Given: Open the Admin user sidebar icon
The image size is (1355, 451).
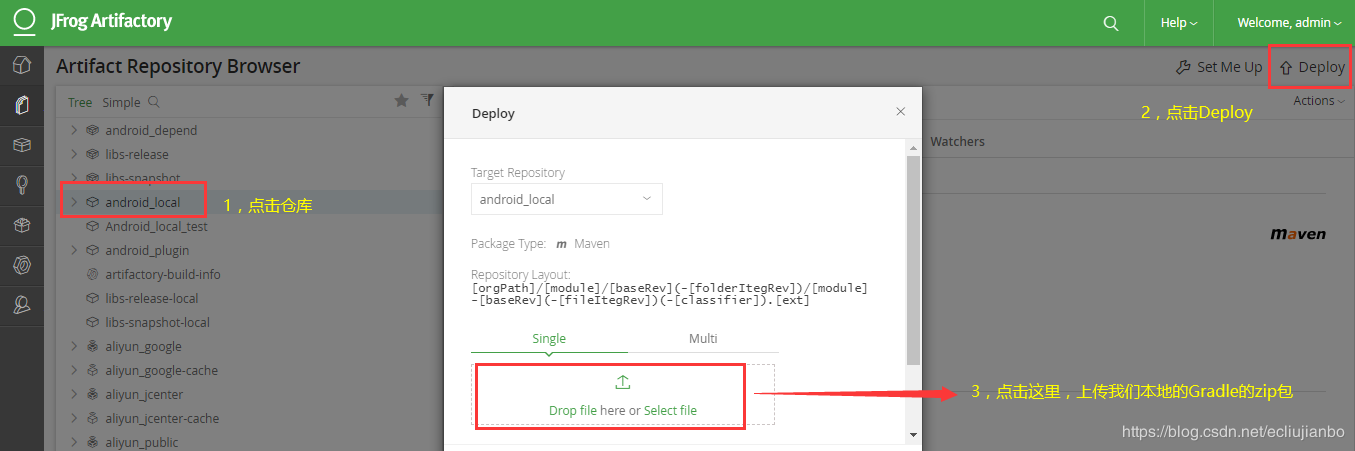Looking at the screenshot, I should (21, 305).
